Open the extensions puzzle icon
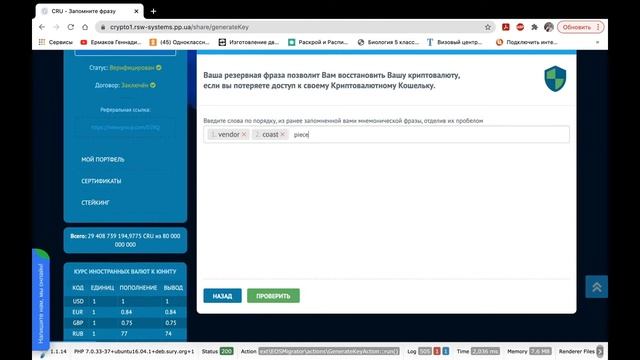This screenshot has height=360, width=640. 534,27
